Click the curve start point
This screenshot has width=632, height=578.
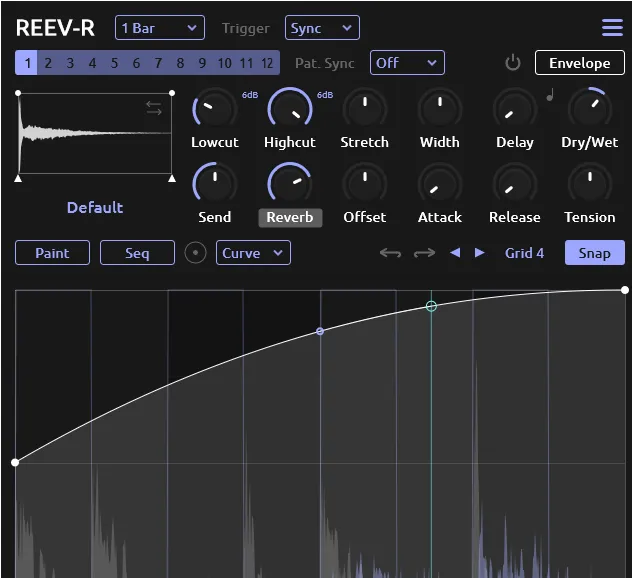point(15,462)
